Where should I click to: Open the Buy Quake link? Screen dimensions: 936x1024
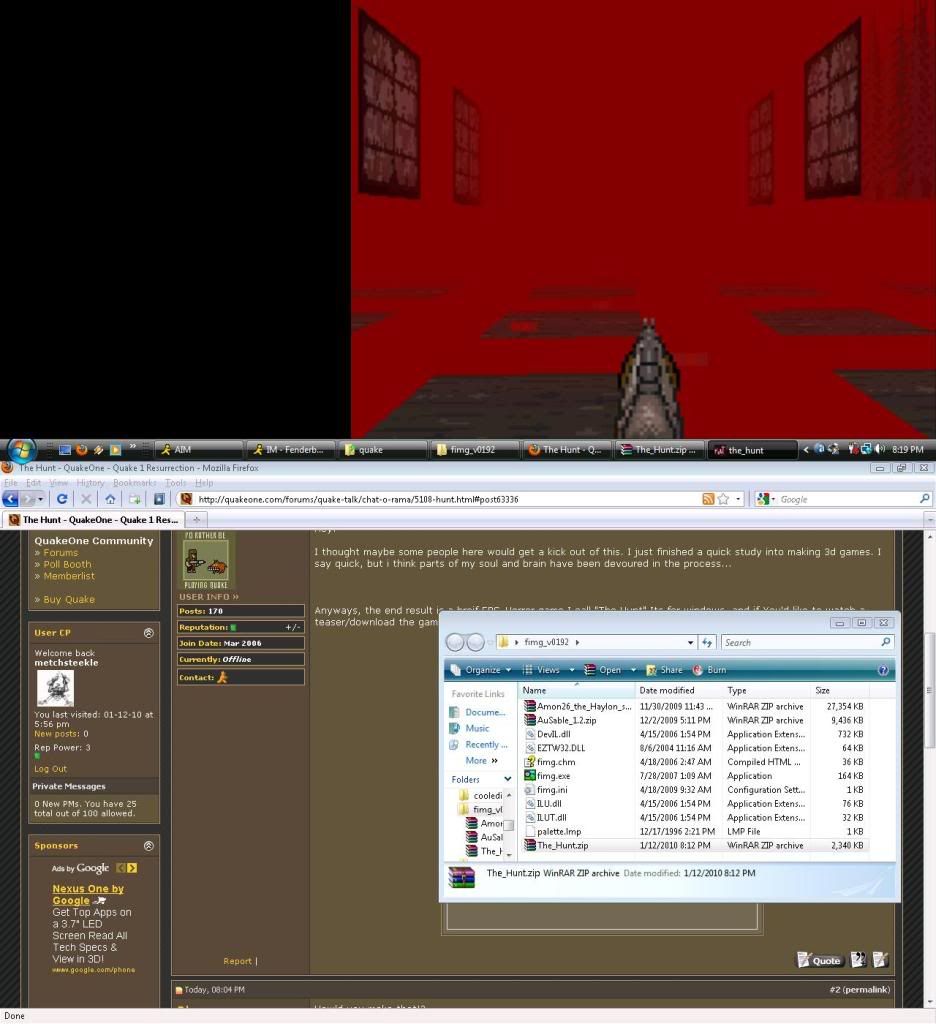(69, 600)
